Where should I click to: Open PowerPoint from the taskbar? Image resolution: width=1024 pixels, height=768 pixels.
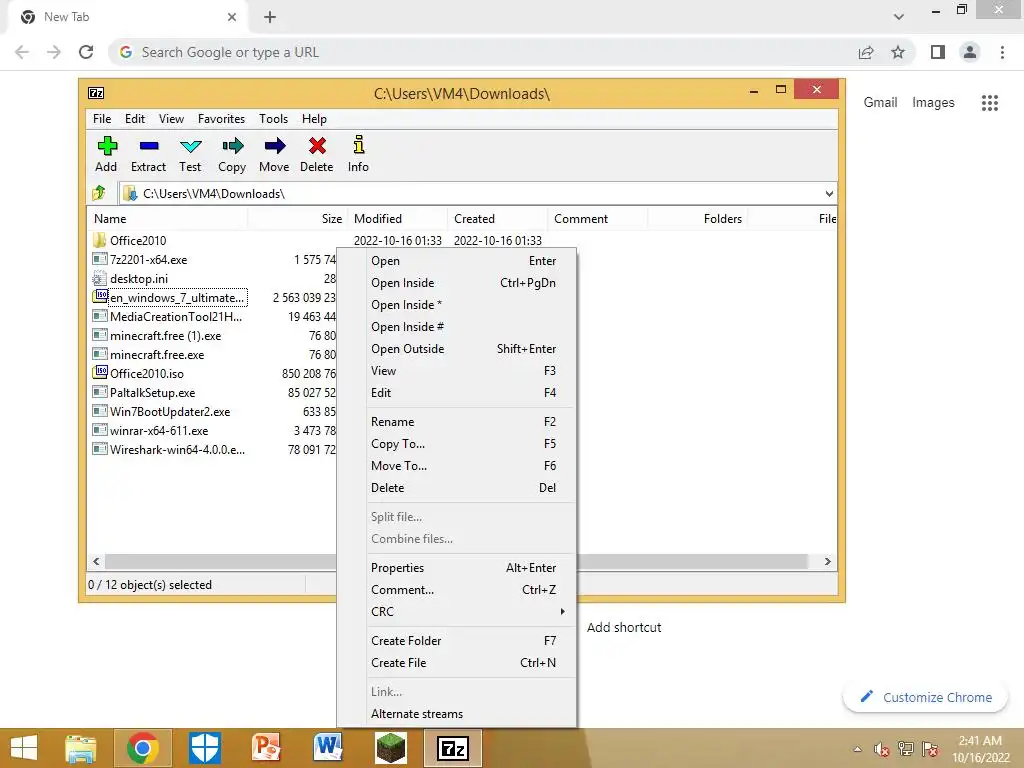click(266, 748)
